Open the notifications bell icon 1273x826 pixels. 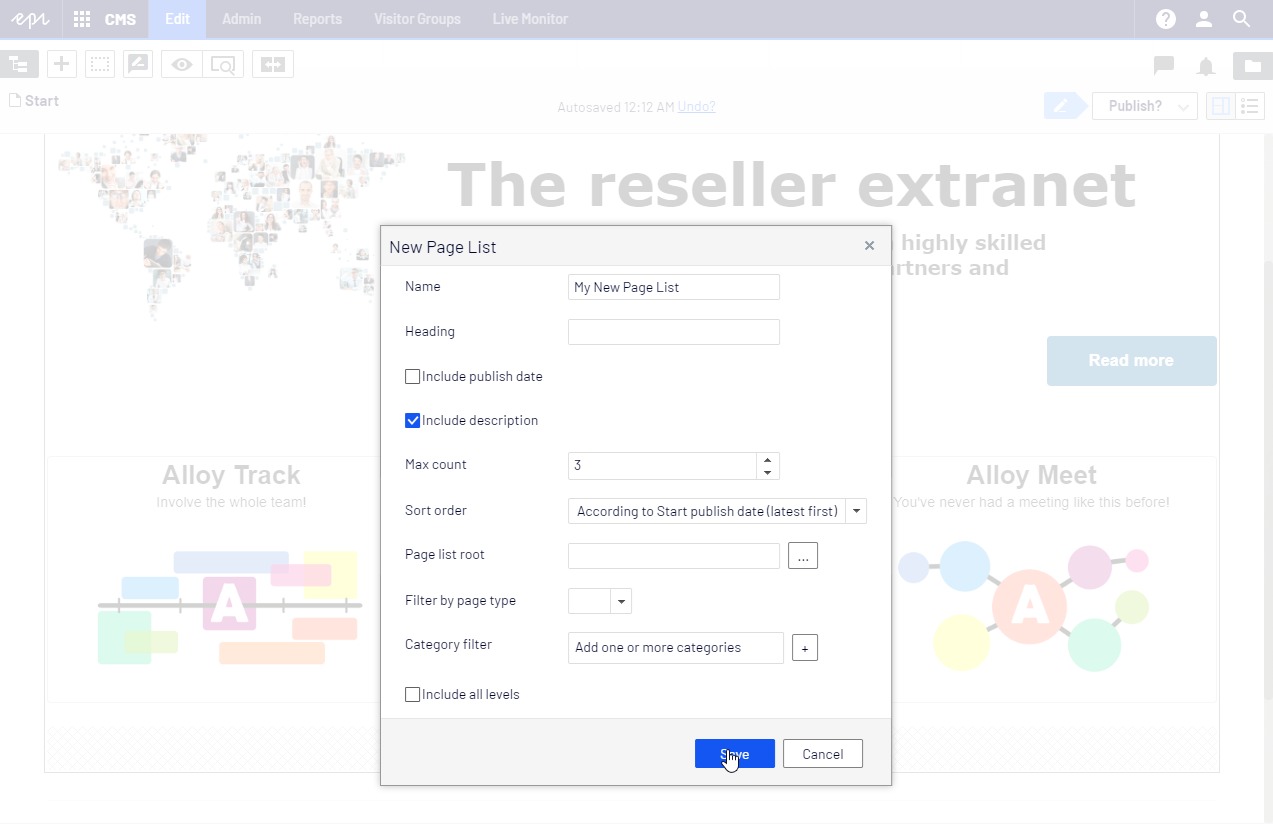(x=1206, y=67)
